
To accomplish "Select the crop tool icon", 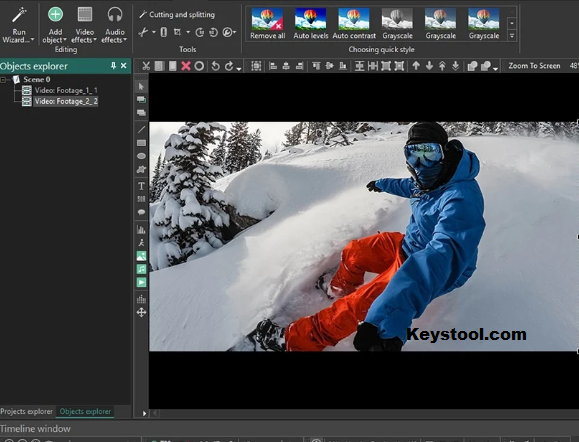I will pyautogui.click(x=177, y=32).
